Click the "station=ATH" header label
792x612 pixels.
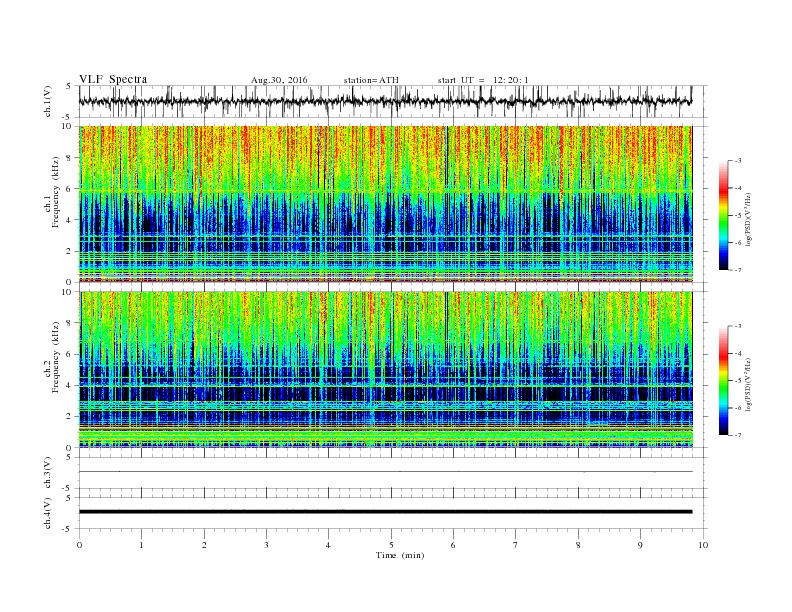371,80
